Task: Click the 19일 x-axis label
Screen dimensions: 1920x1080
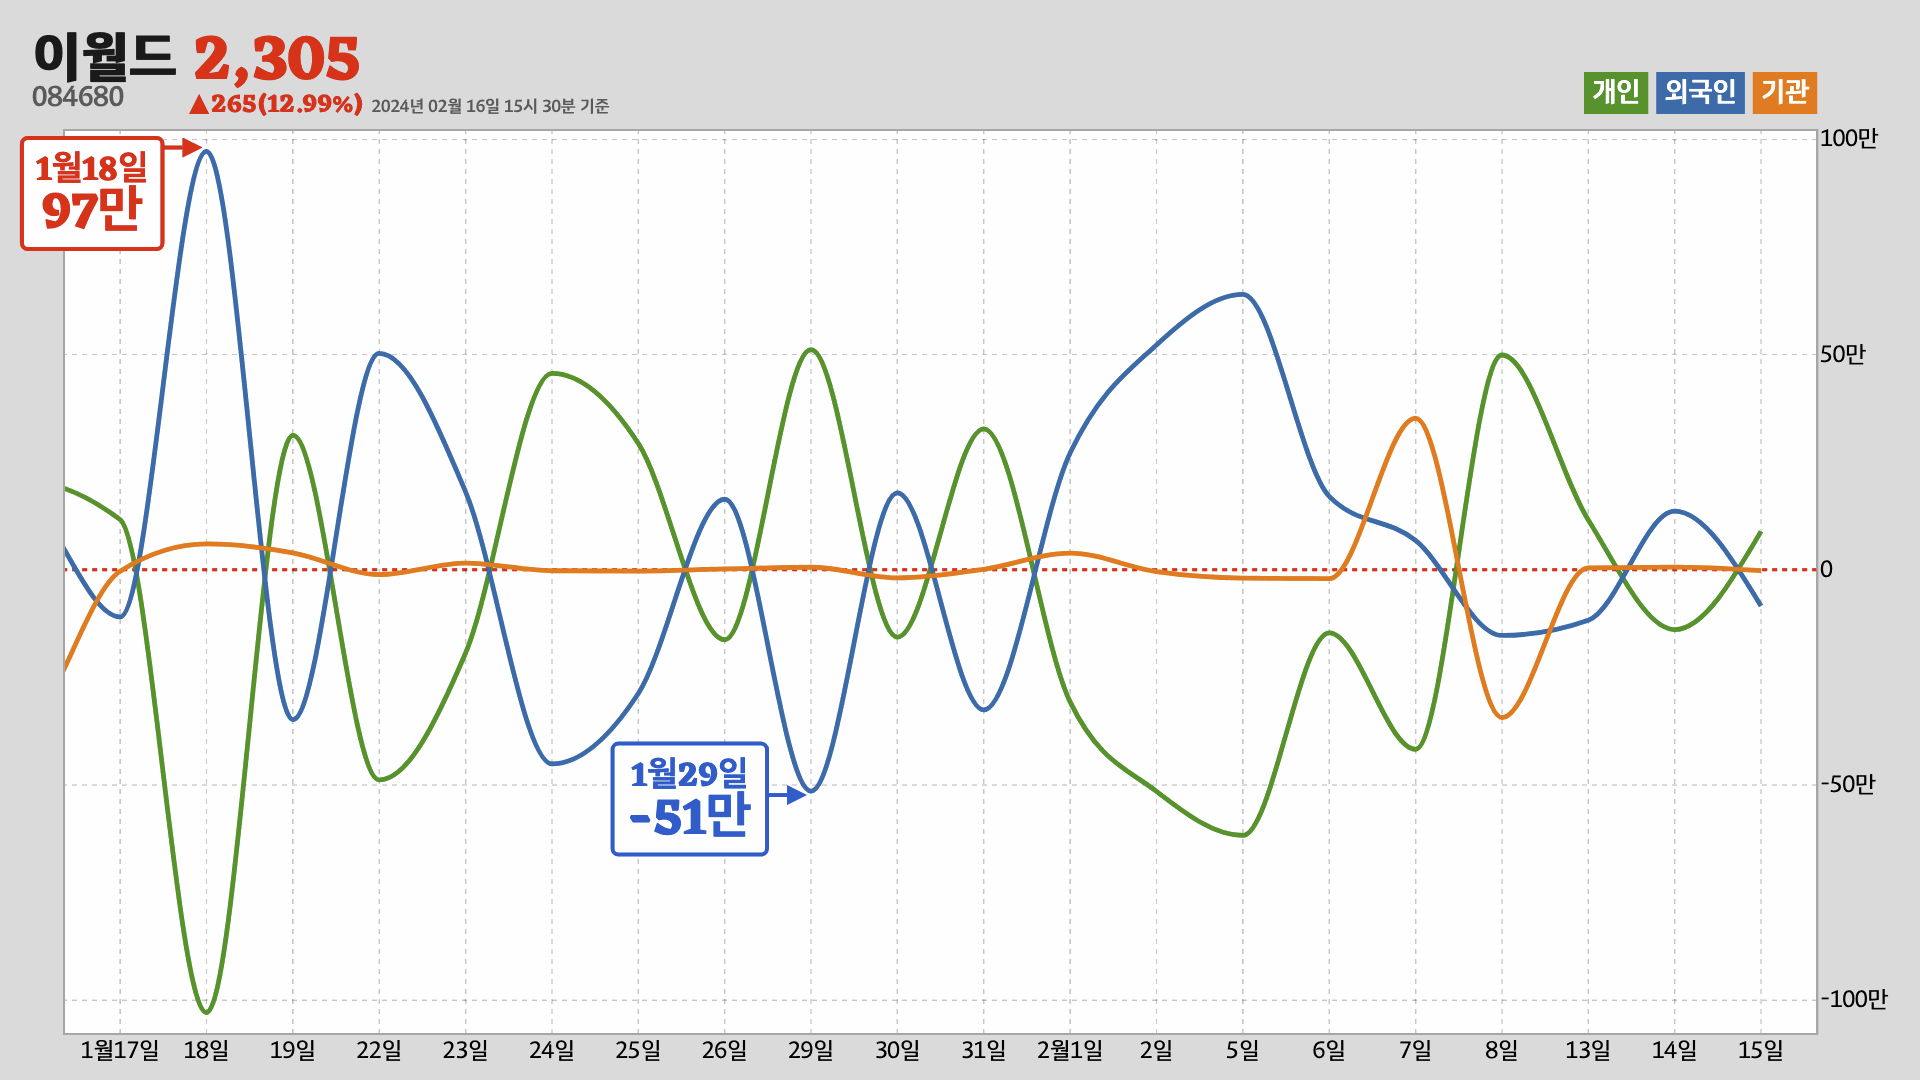Action: click(293, 1051)
